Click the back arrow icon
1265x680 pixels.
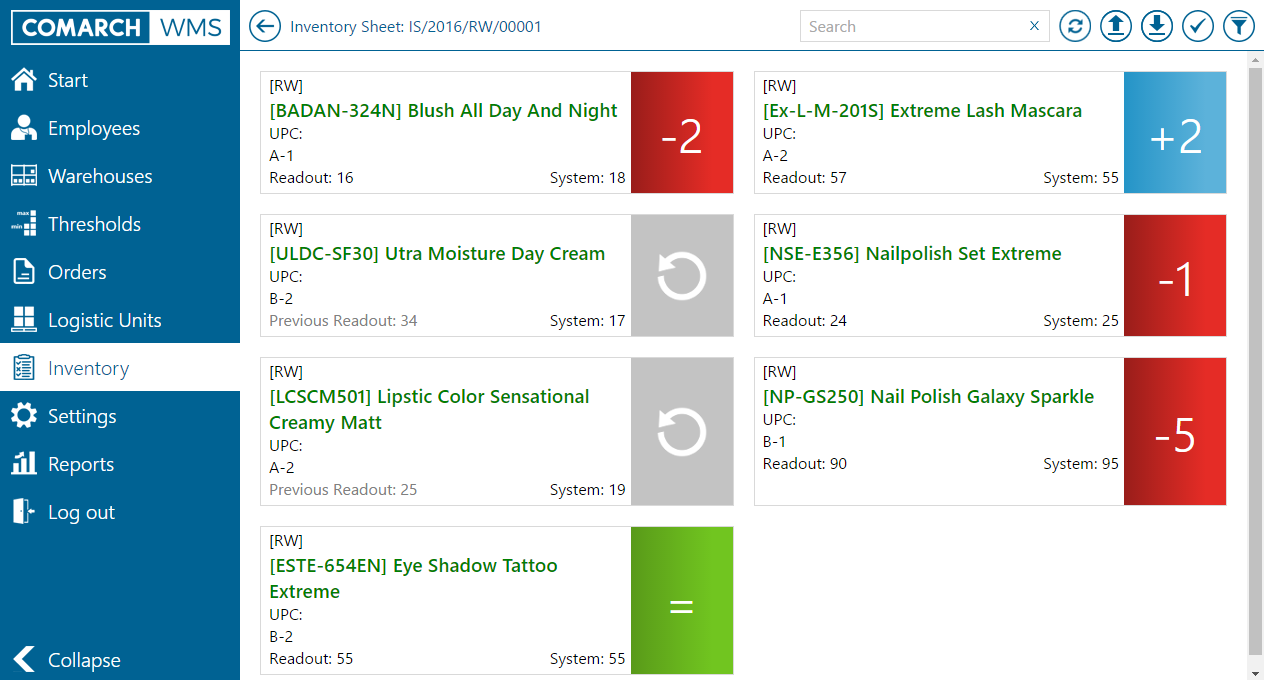(264, 26)
